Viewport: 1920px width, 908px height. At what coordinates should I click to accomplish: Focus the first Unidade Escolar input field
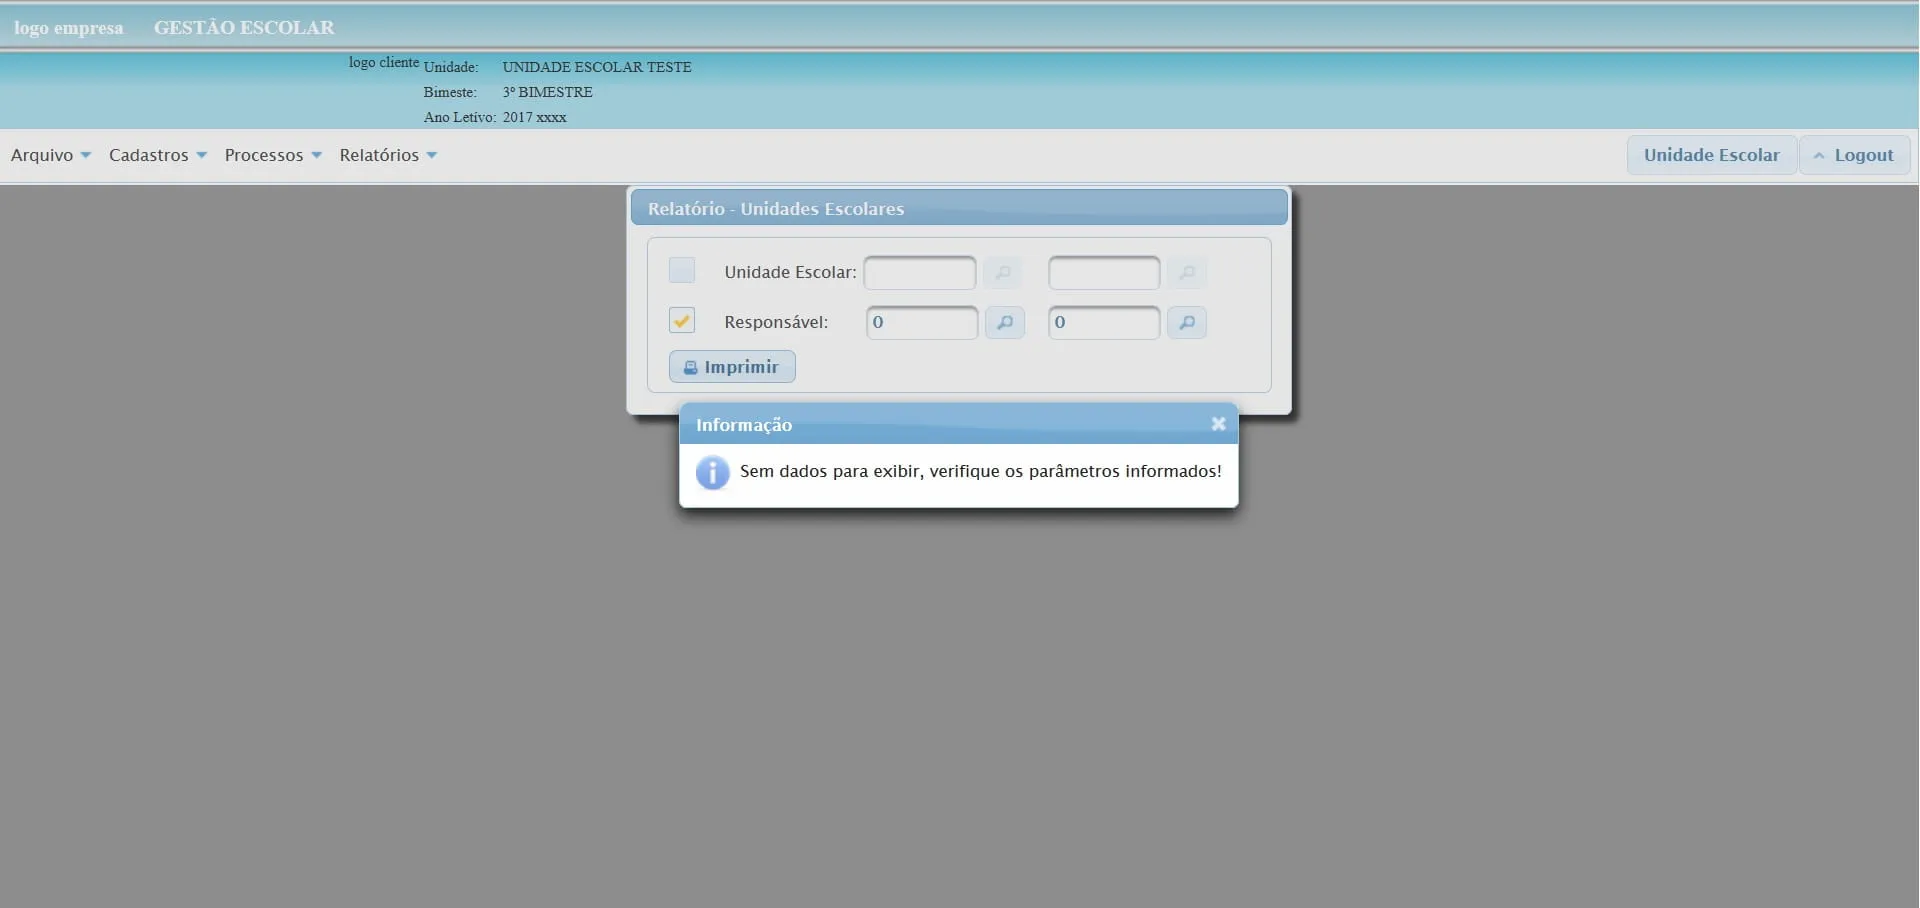coord(920,272)
